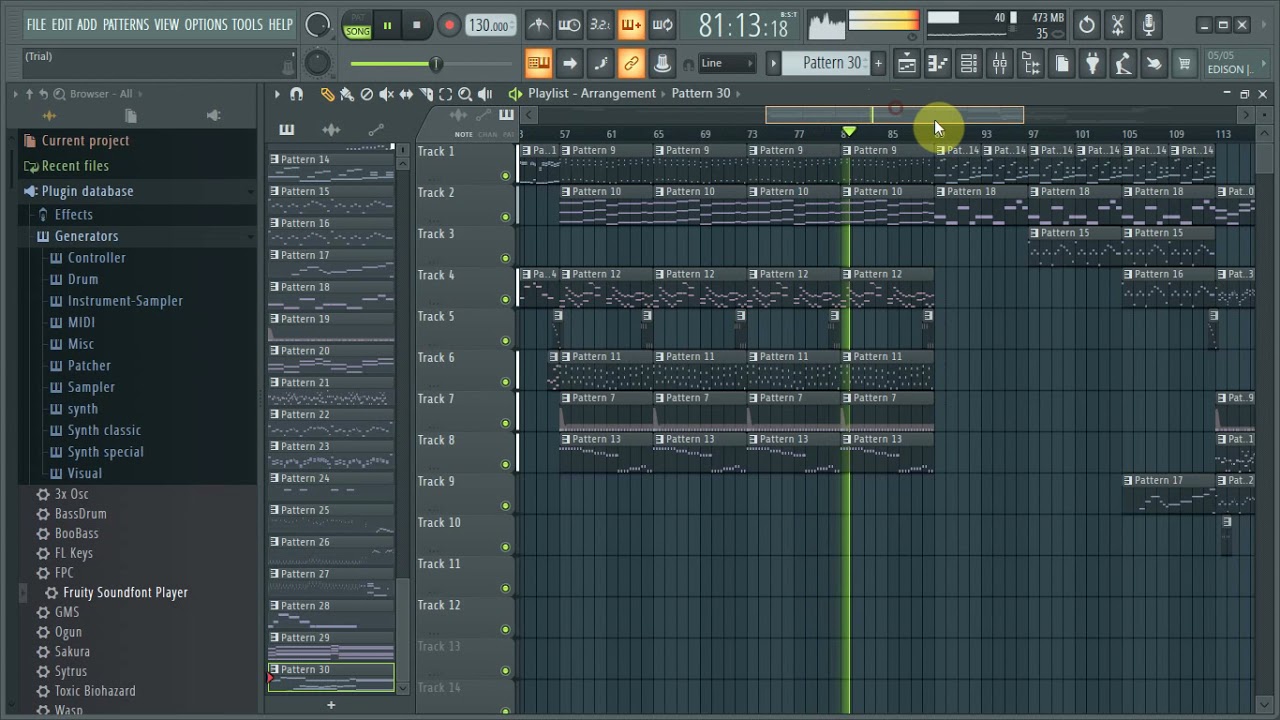The image size is (1280, 720).
Task: Open the Channel rack icon
Action: pos(968,64)
